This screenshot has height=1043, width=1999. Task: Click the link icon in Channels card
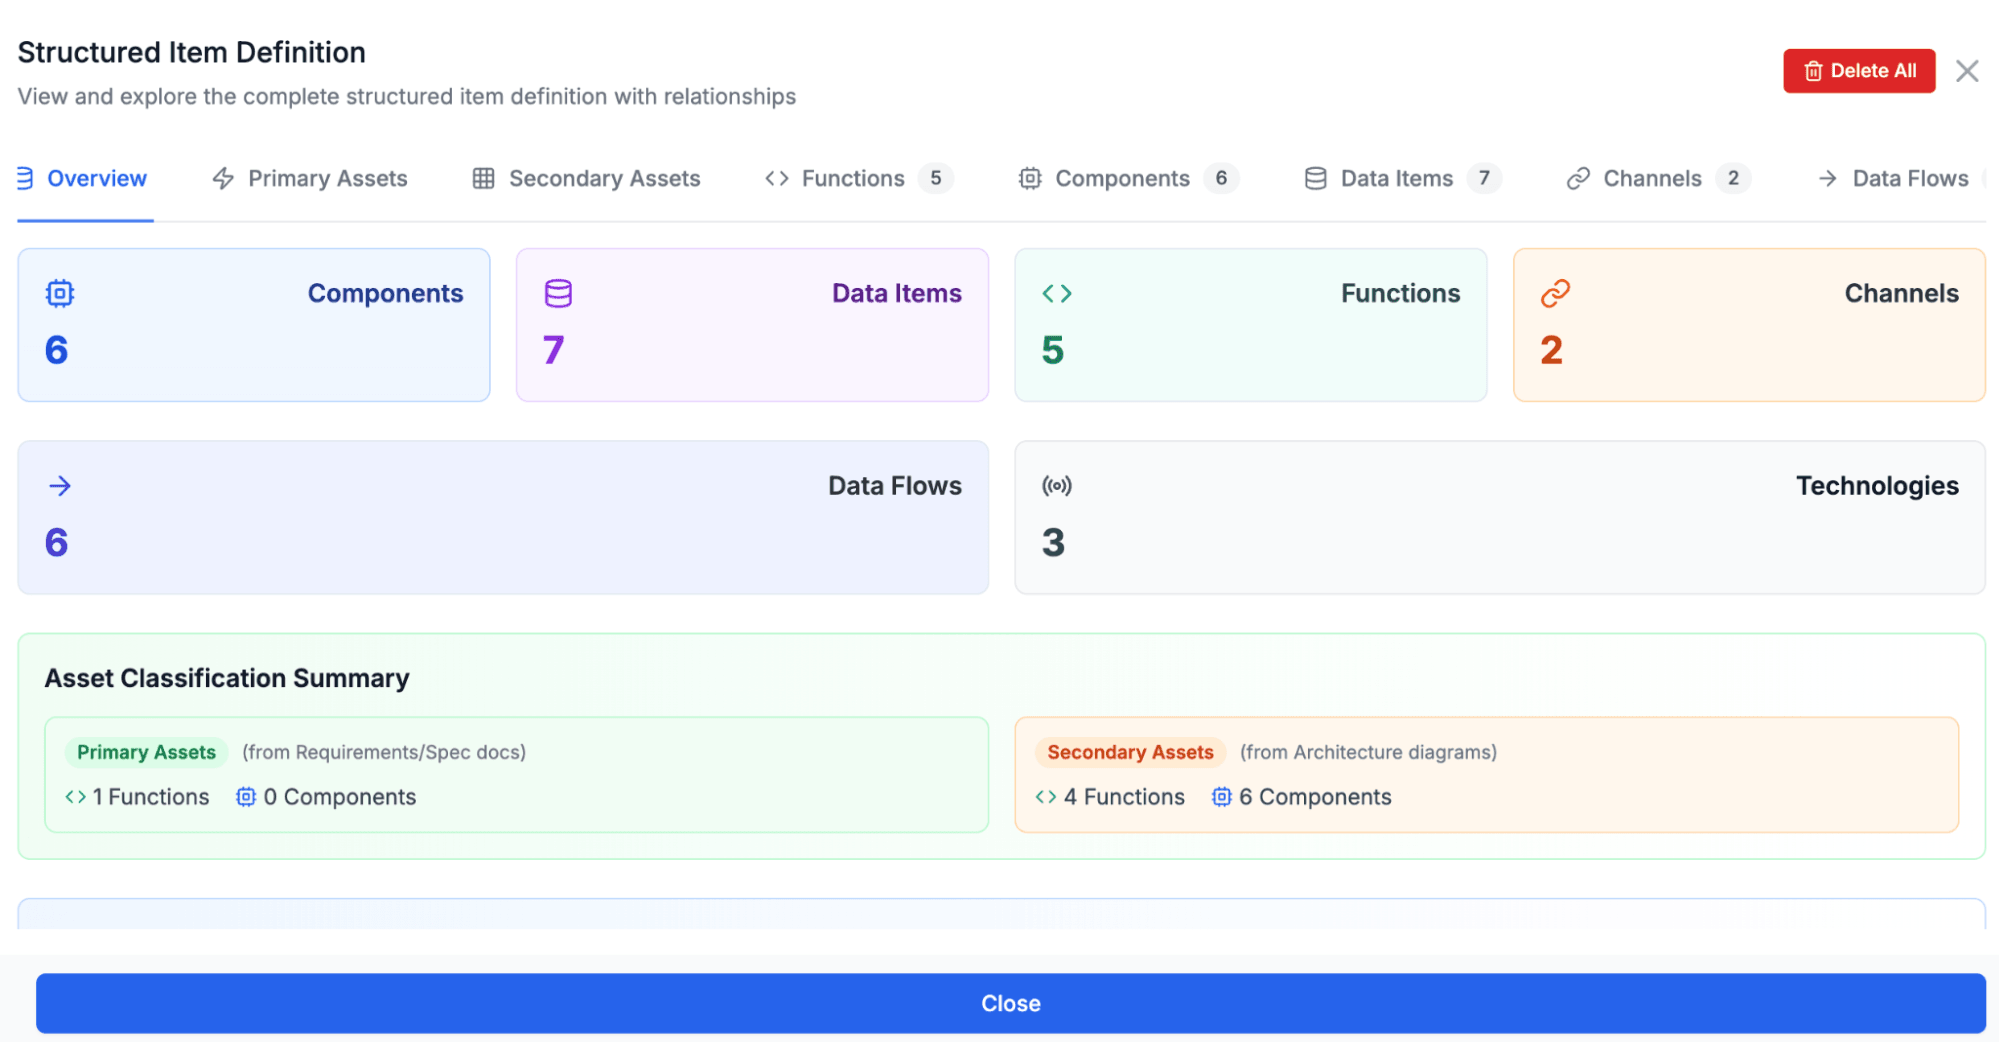(x=1555, y=293)
